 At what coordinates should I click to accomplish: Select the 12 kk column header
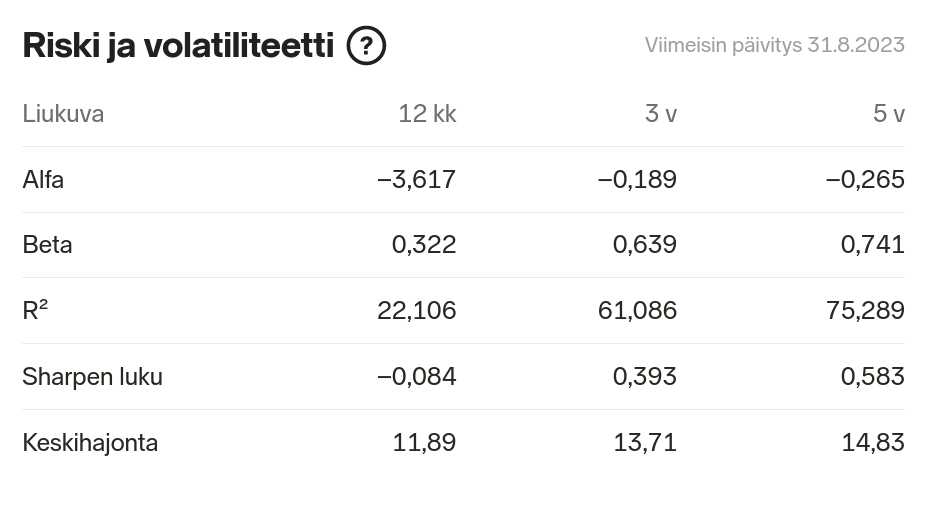click(427, 114)
